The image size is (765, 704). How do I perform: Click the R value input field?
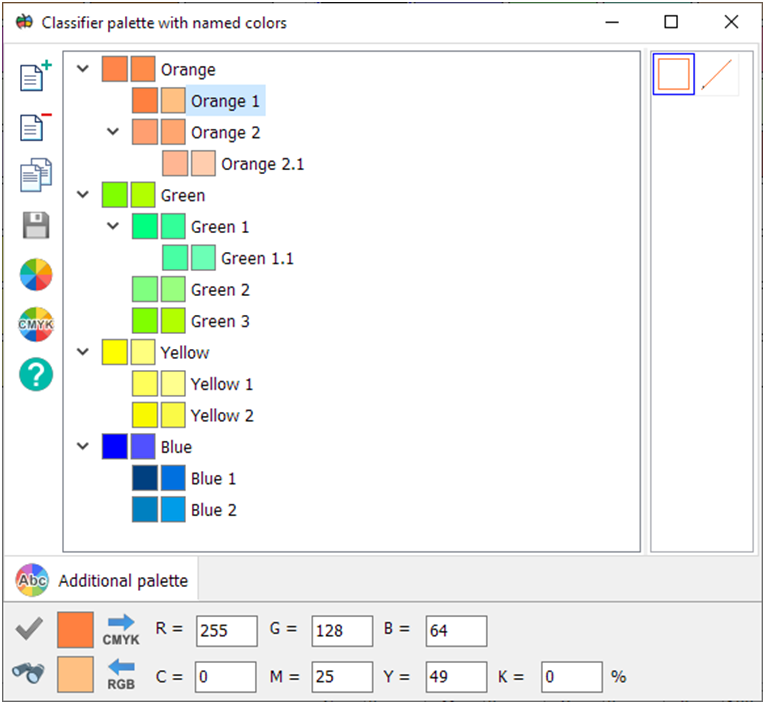tap(227, 631)
